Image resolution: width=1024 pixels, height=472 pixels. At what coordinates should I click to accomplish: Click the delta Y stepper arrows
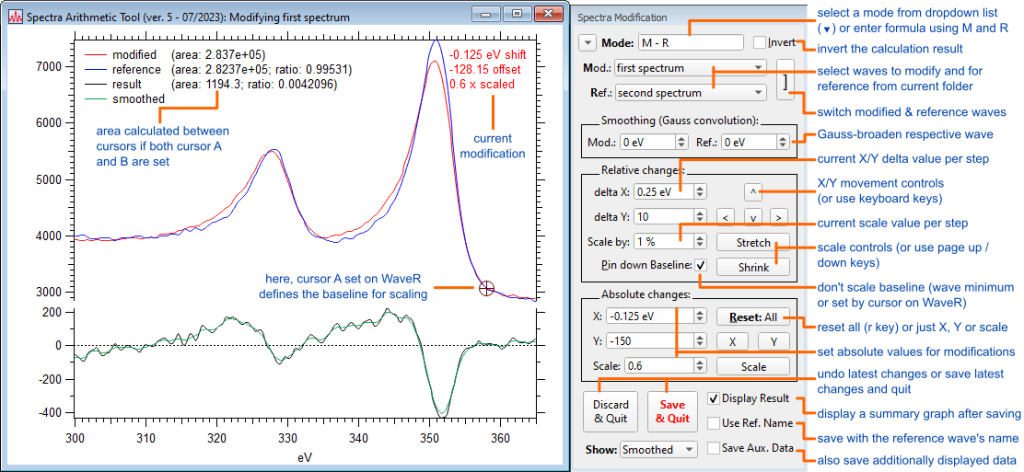[x=700, y=217]
